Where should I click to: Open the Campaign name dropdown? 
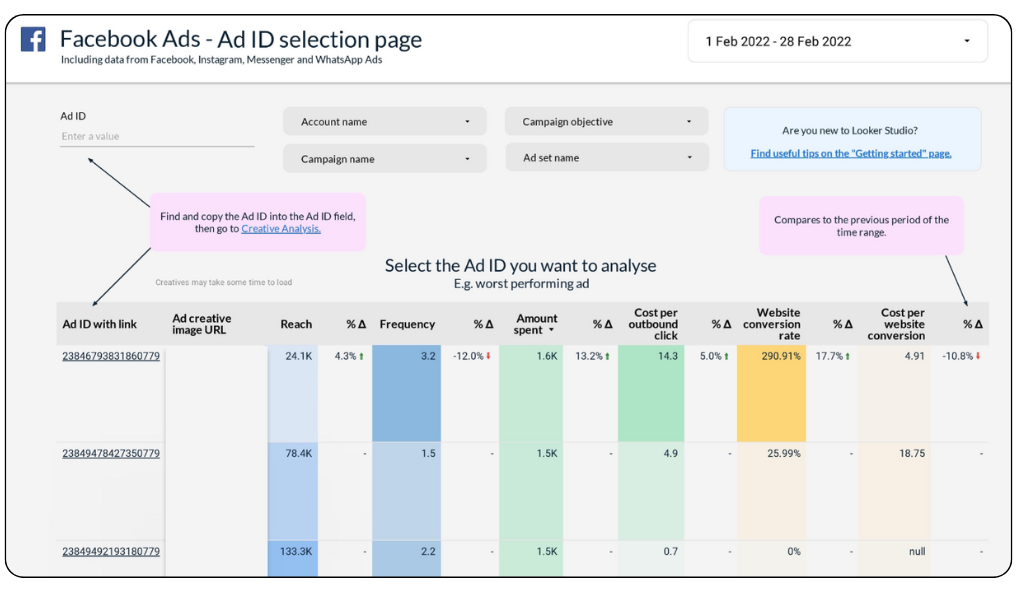coord(385,159)
